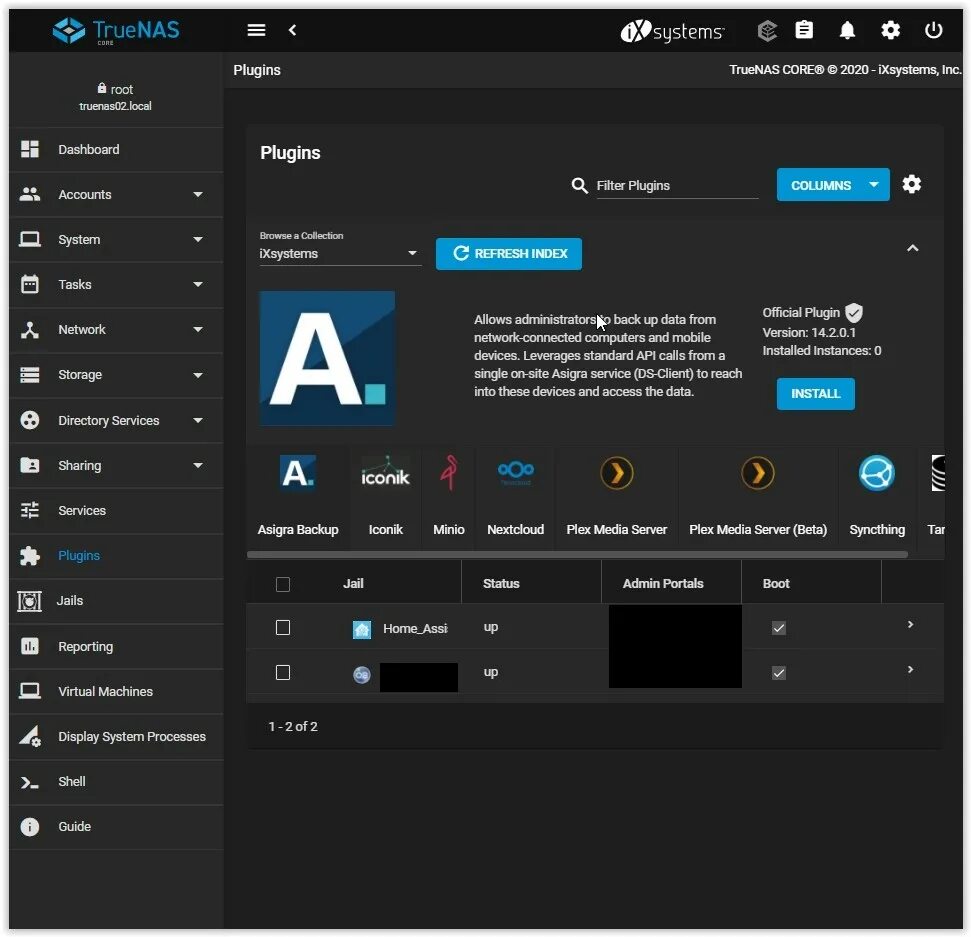Open Reporting in the sidebar
The height and width of the screenshot is (937, 971).
[x=116, y=647]
